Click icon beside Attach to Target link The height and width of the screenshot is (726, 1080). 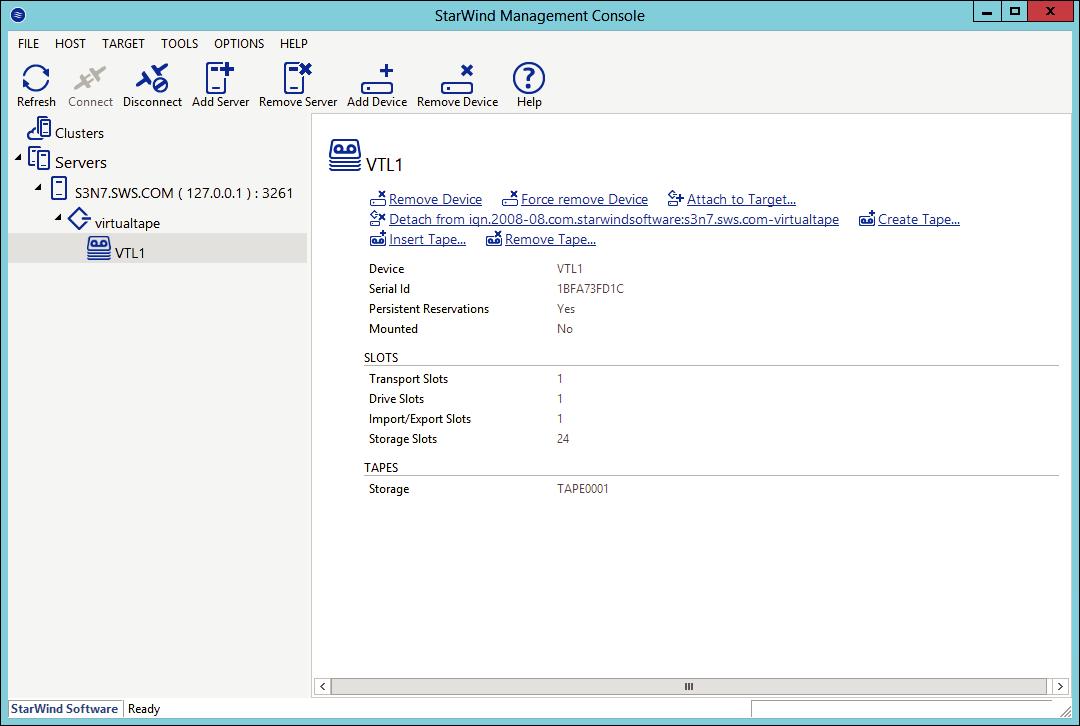point(676,199)
